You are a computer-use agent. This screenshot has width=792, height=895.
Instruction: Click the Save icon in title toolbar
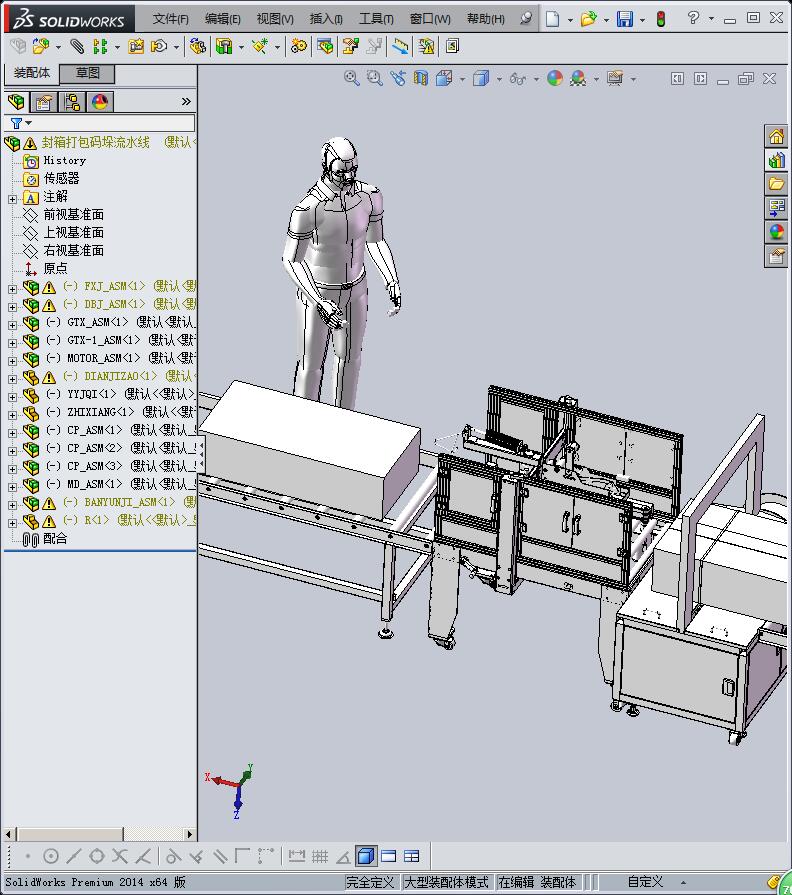625,19
